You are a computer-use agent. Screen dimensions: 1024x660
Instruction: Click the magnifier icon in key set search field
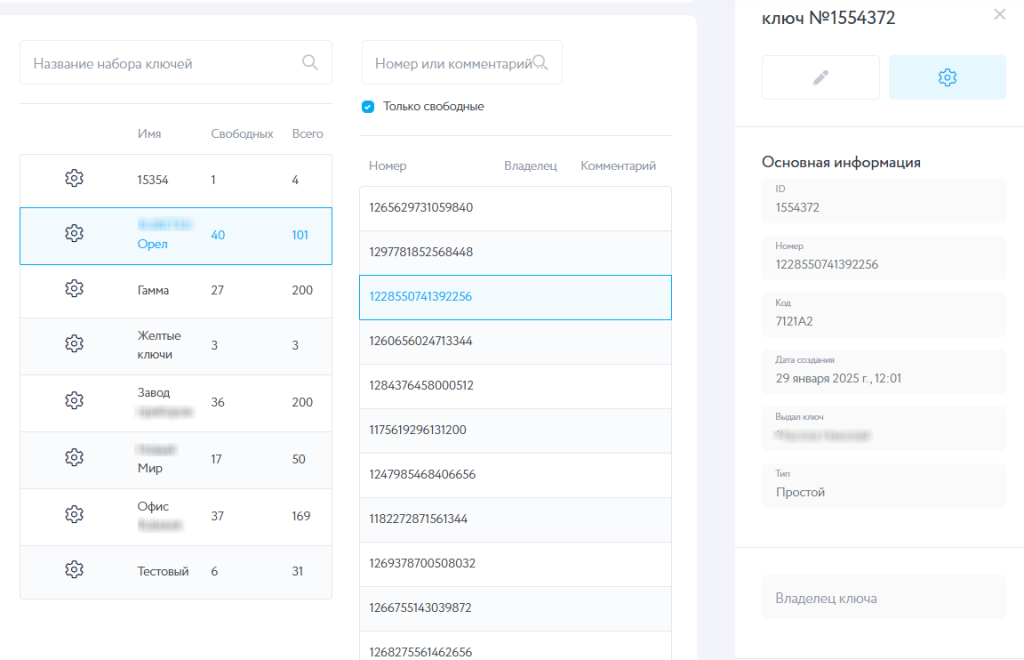[311, 61]
